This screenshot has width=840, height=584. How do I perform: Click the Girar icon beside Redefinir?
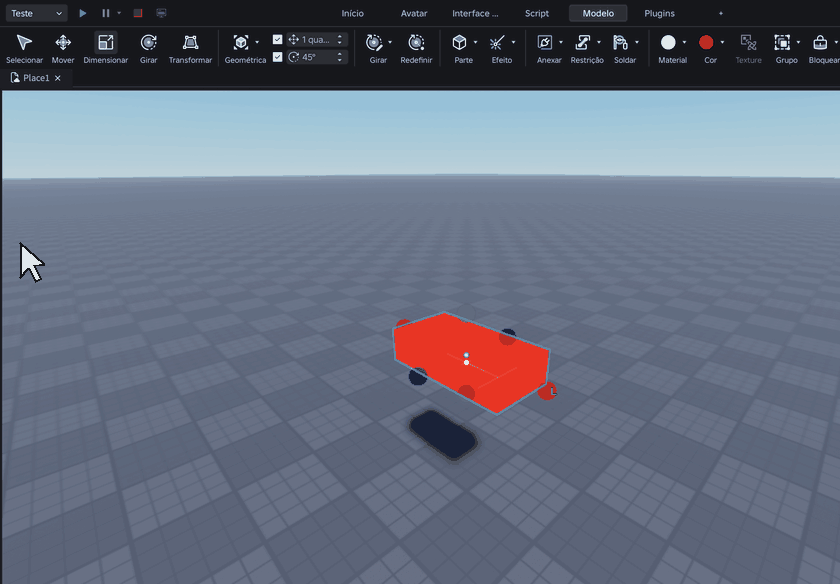374,42
